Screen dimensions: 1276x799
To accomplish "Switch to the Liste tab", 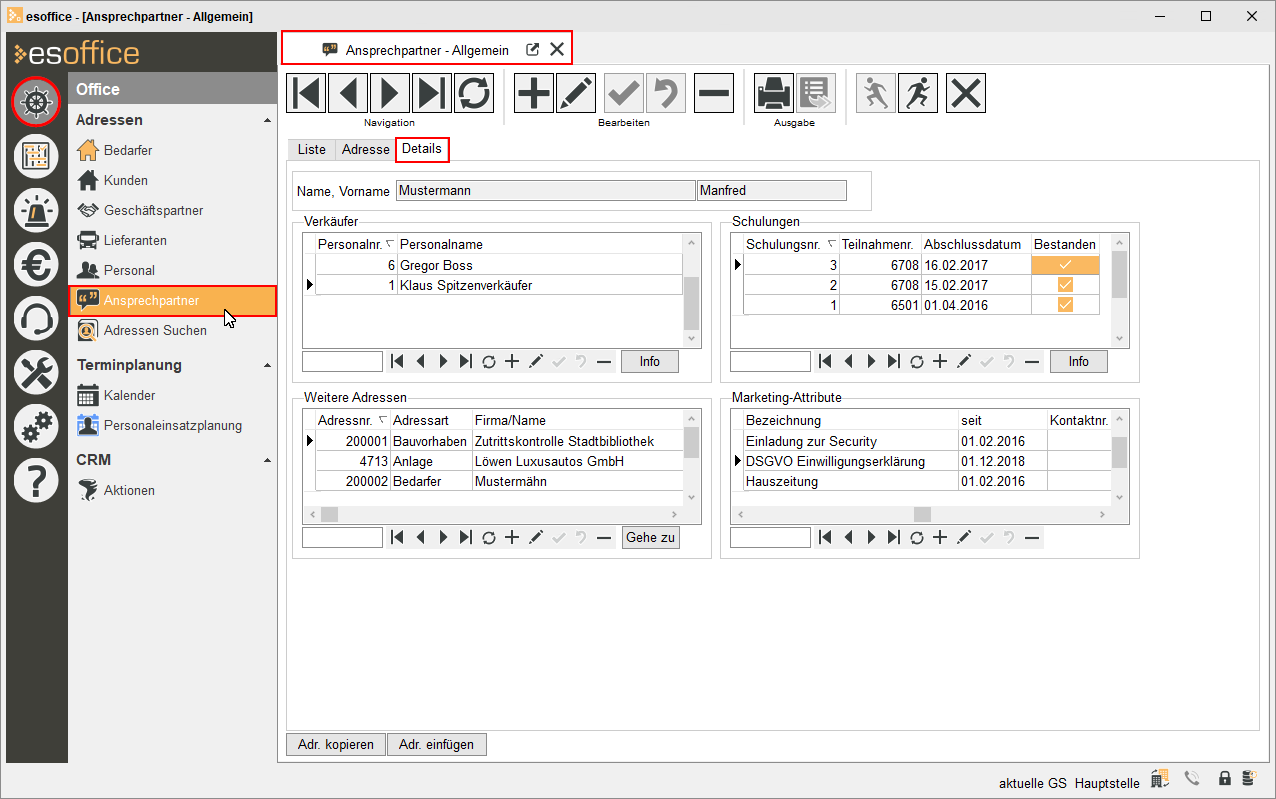I will coord(311,149).
